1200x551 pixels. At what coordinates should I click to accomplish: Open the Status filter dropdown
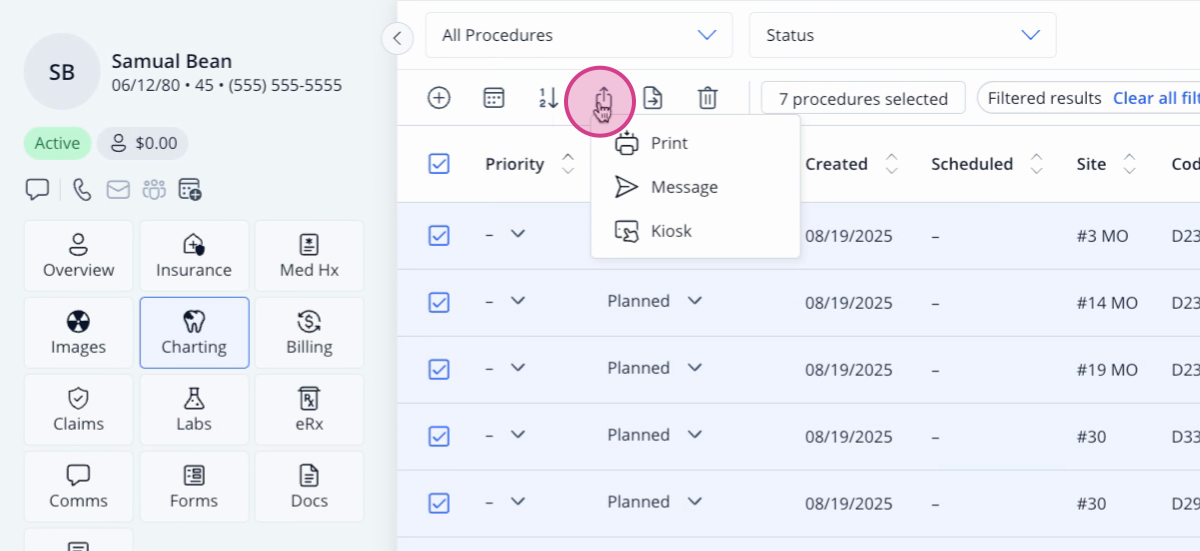click(x=902, y=35)
